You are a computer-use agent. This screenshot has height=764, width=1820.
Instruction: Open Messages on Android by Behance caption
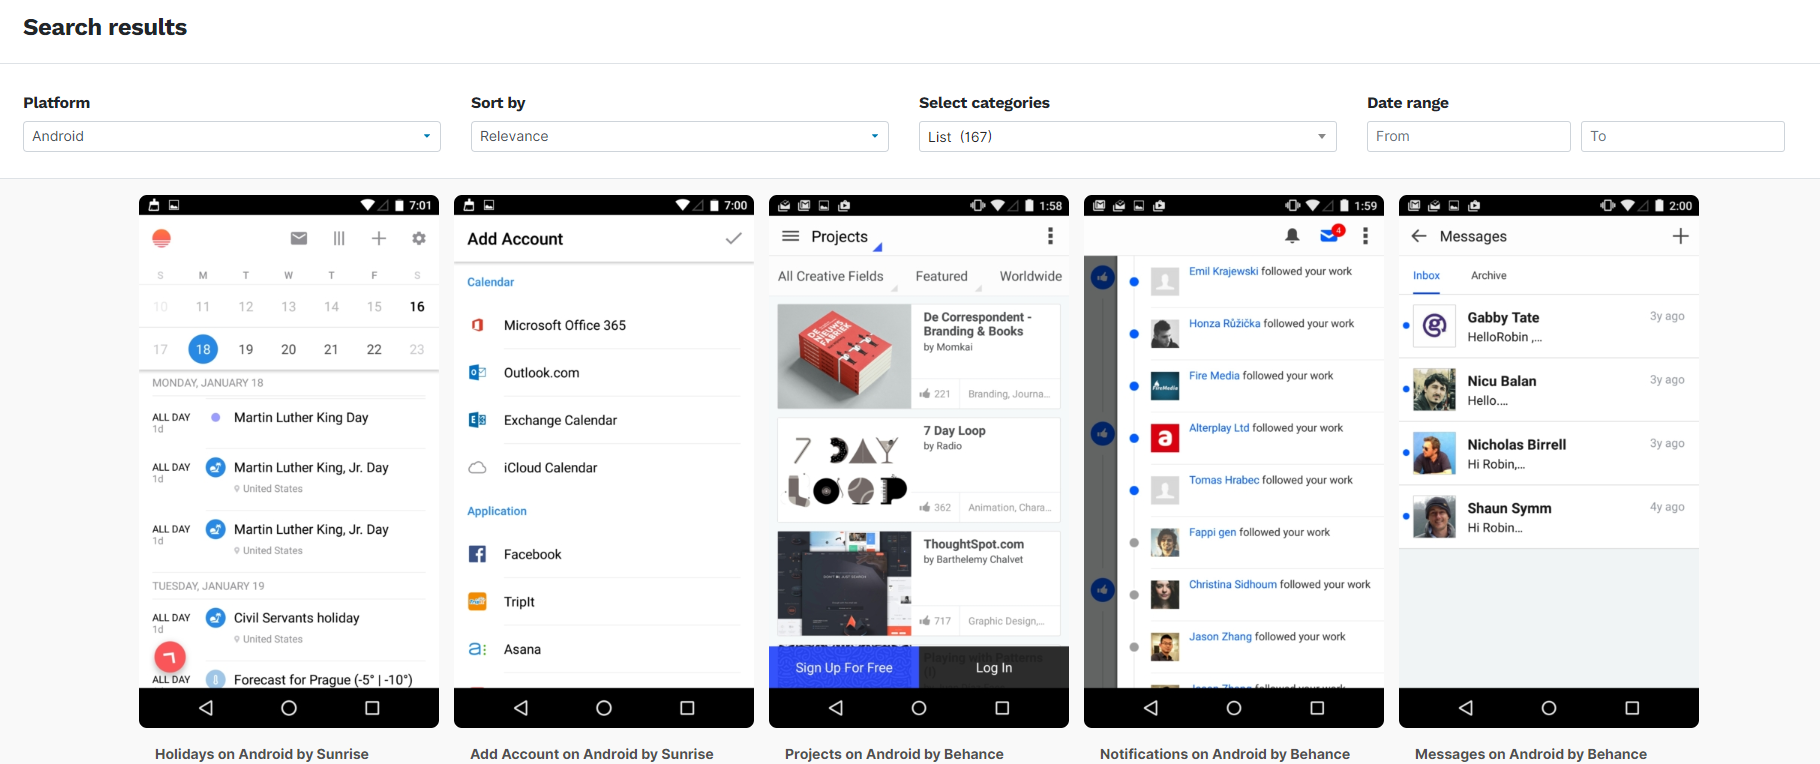[x=1530, y=754]
